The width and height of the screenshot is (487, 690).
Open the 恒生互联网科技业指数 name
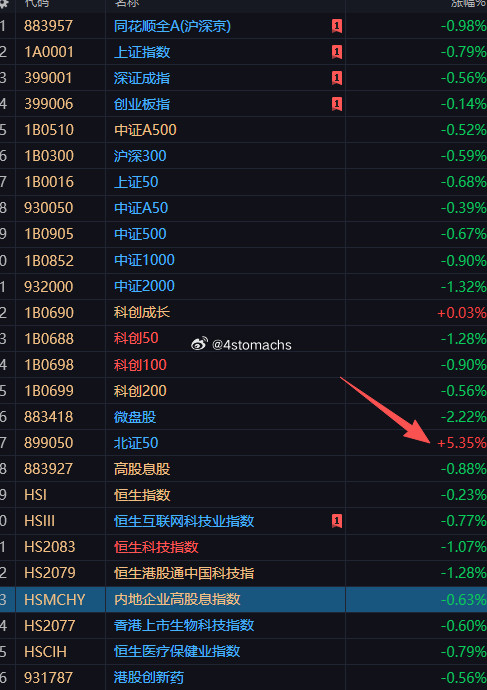pyautogui.click(x=184, y=521)
